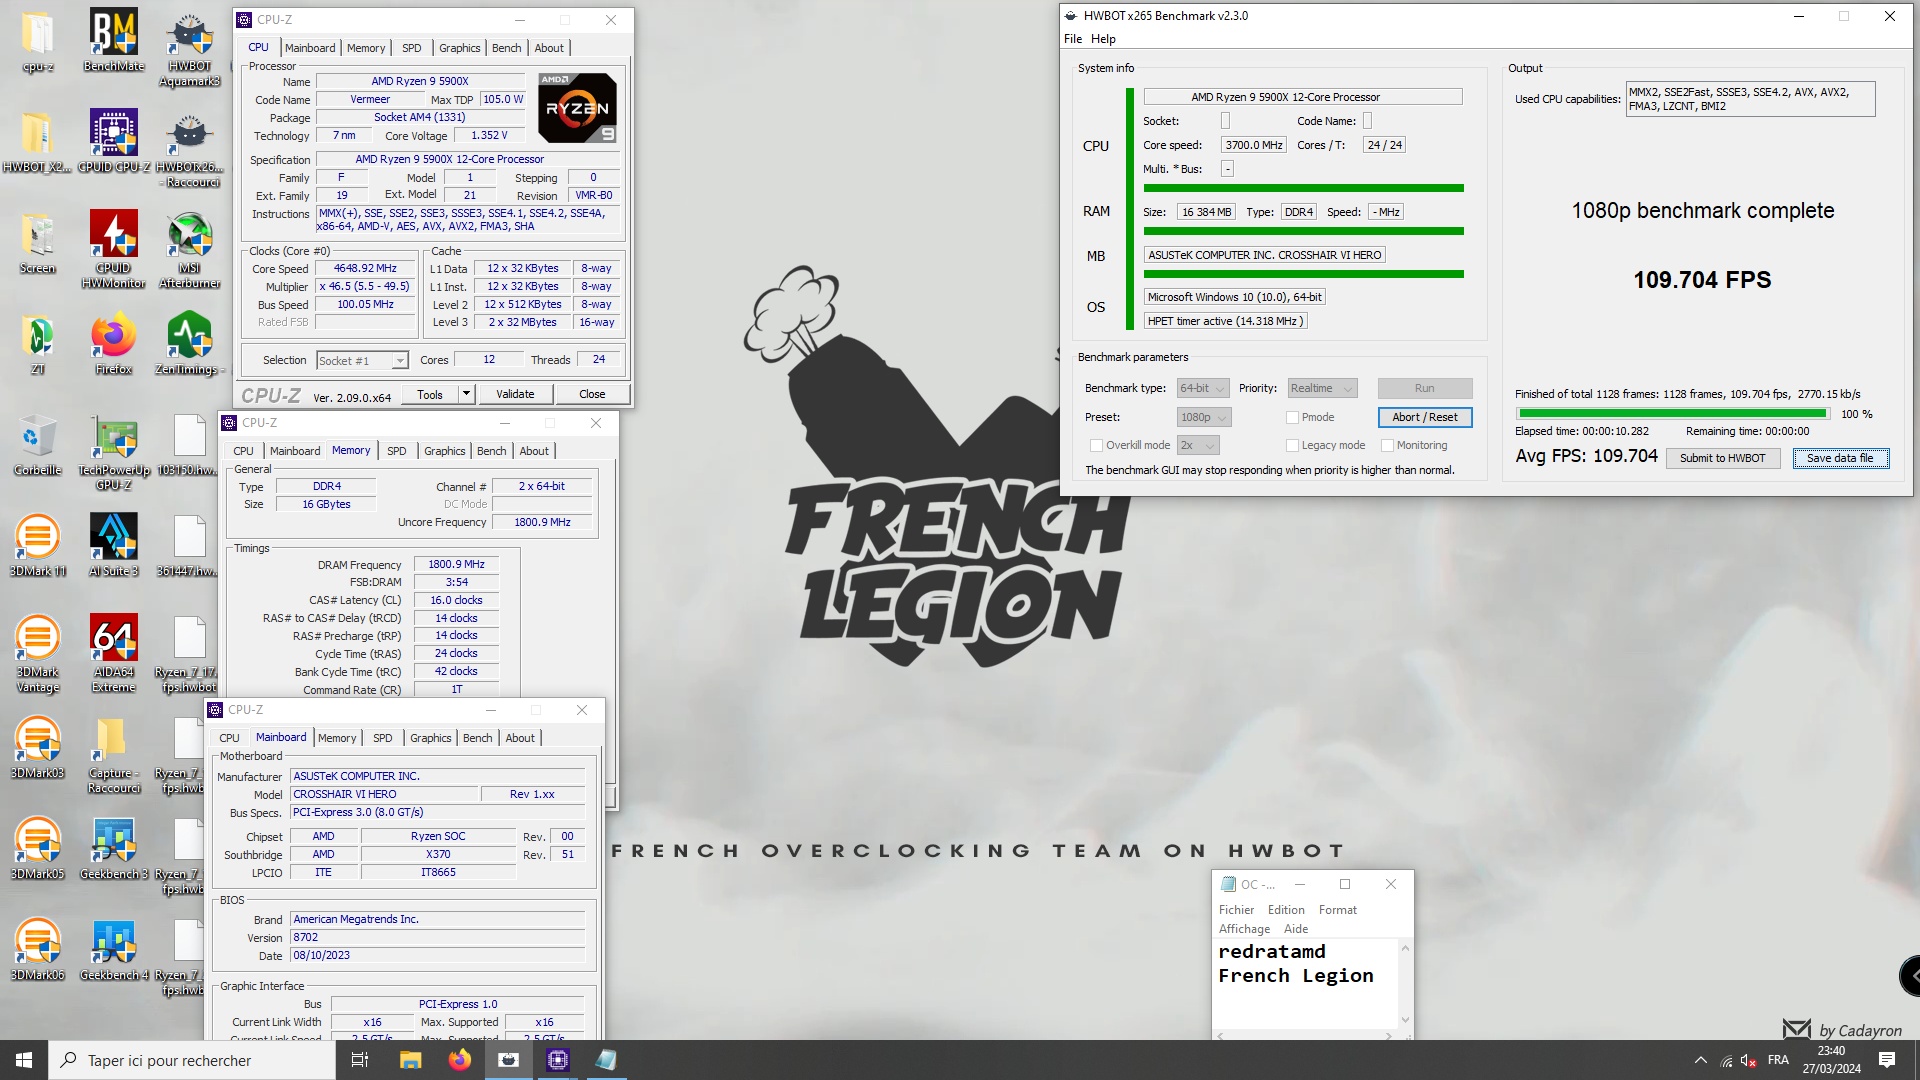Open the 3DMark06 desktop shortcut
Image resolution: width=1920 pixels, height=1080 pixels.
37,949
